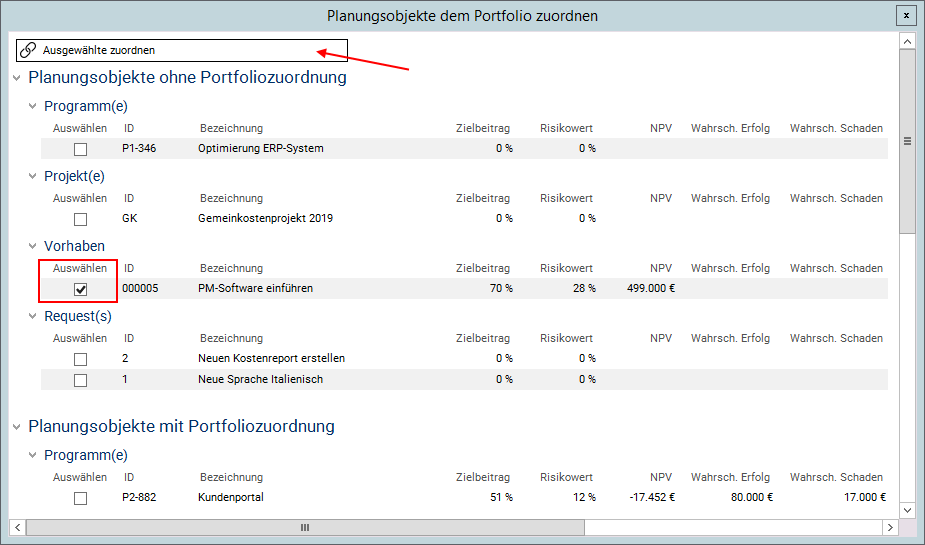The width and height of the screenshot is (925, 545).
Task: Click the horizontal scrollbar left arrow
Action: coord(18,527)
